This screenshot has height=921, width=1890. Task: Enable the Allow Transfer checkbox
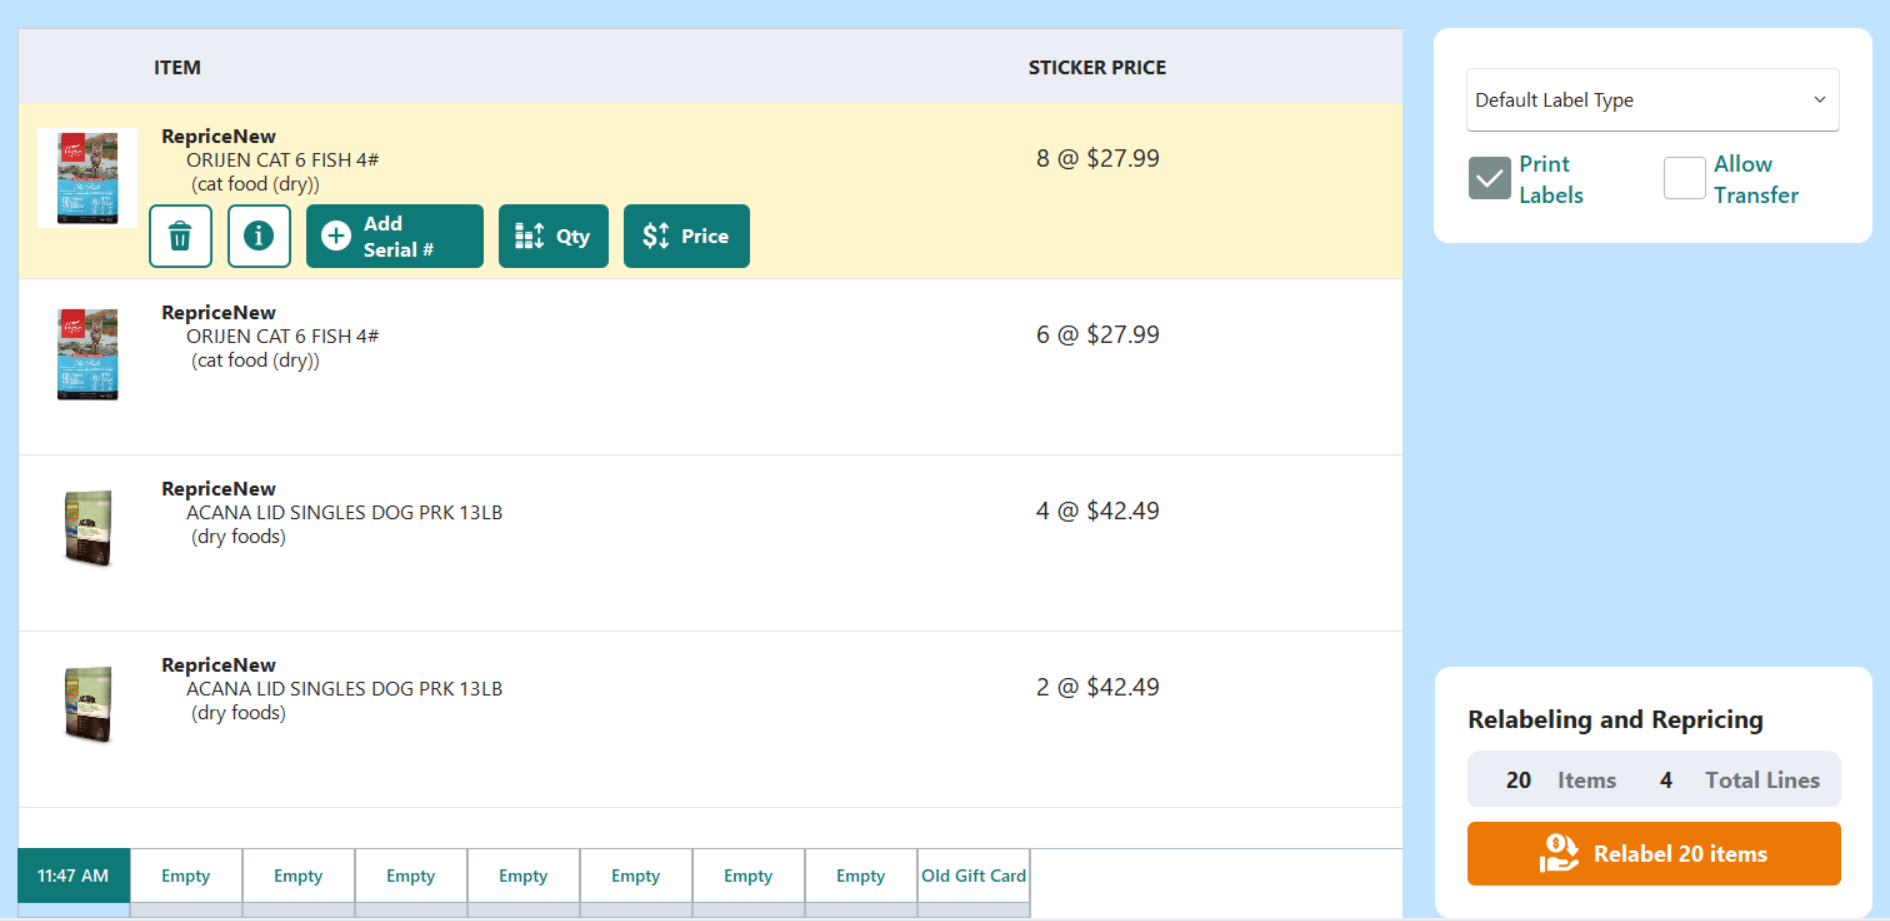(1684, 178)
